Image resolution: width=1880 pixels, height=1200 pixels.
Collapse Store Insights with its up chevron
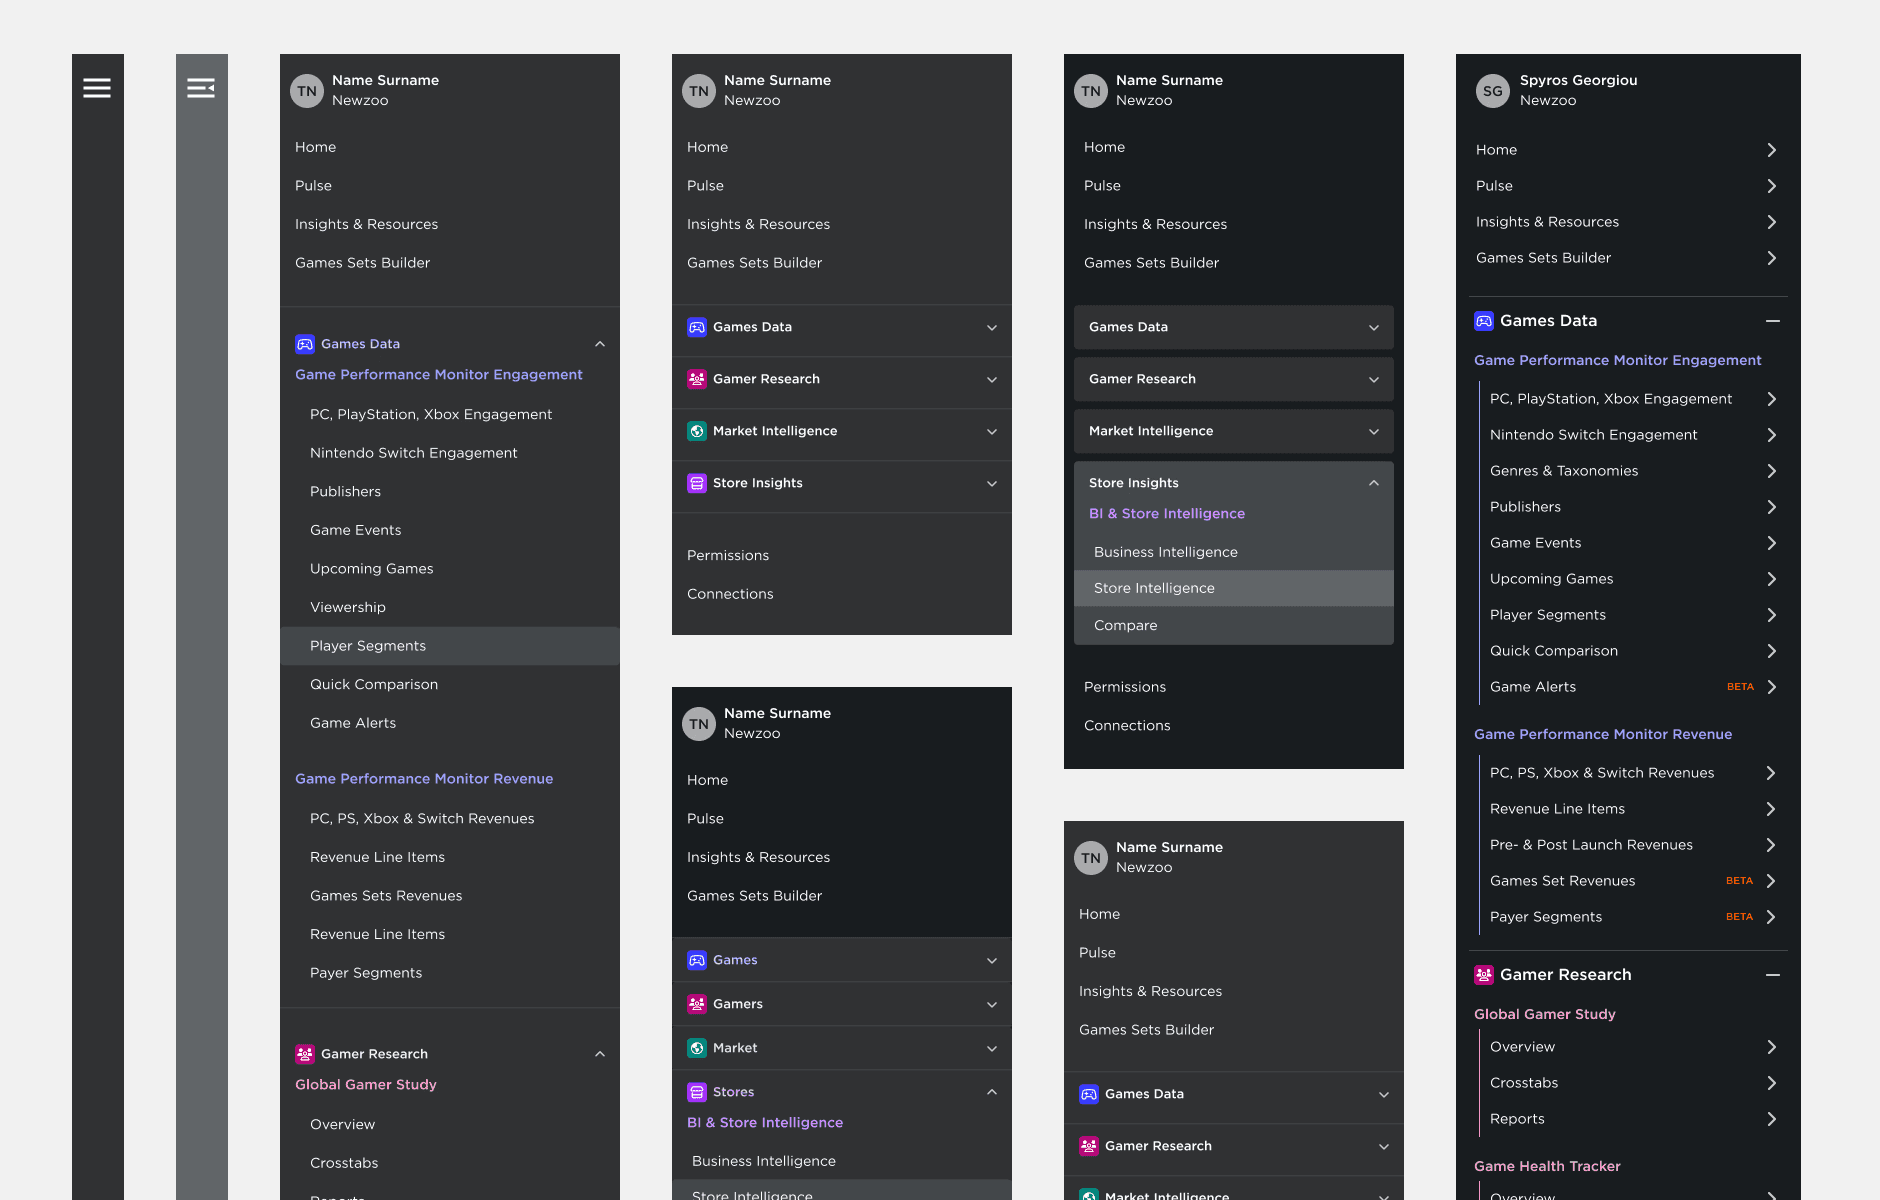[x=1372, y=482]
